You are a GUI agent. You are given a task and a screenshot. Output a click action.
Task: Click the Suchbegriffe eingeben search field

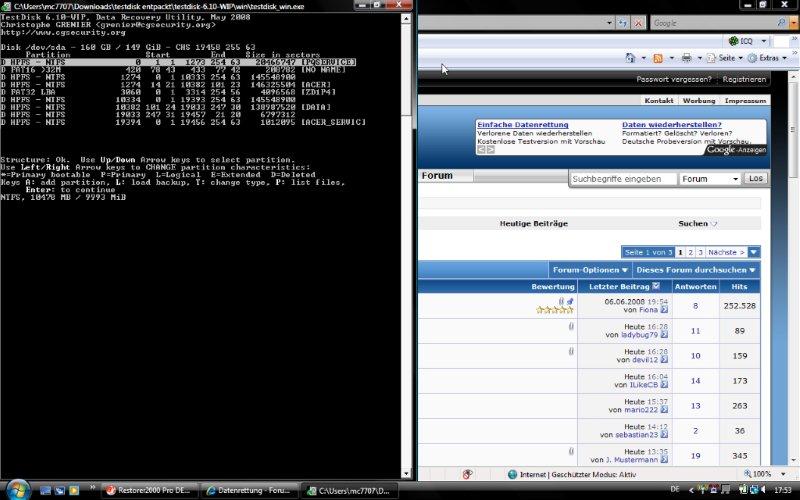[x=623, y=179]
